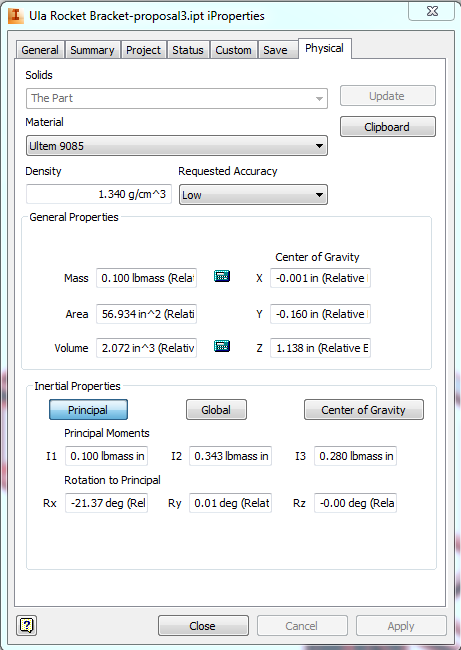Viewport: 461px width, 650px height.
Task: Click the Clipboard button
Action: [x=388, y=127]
